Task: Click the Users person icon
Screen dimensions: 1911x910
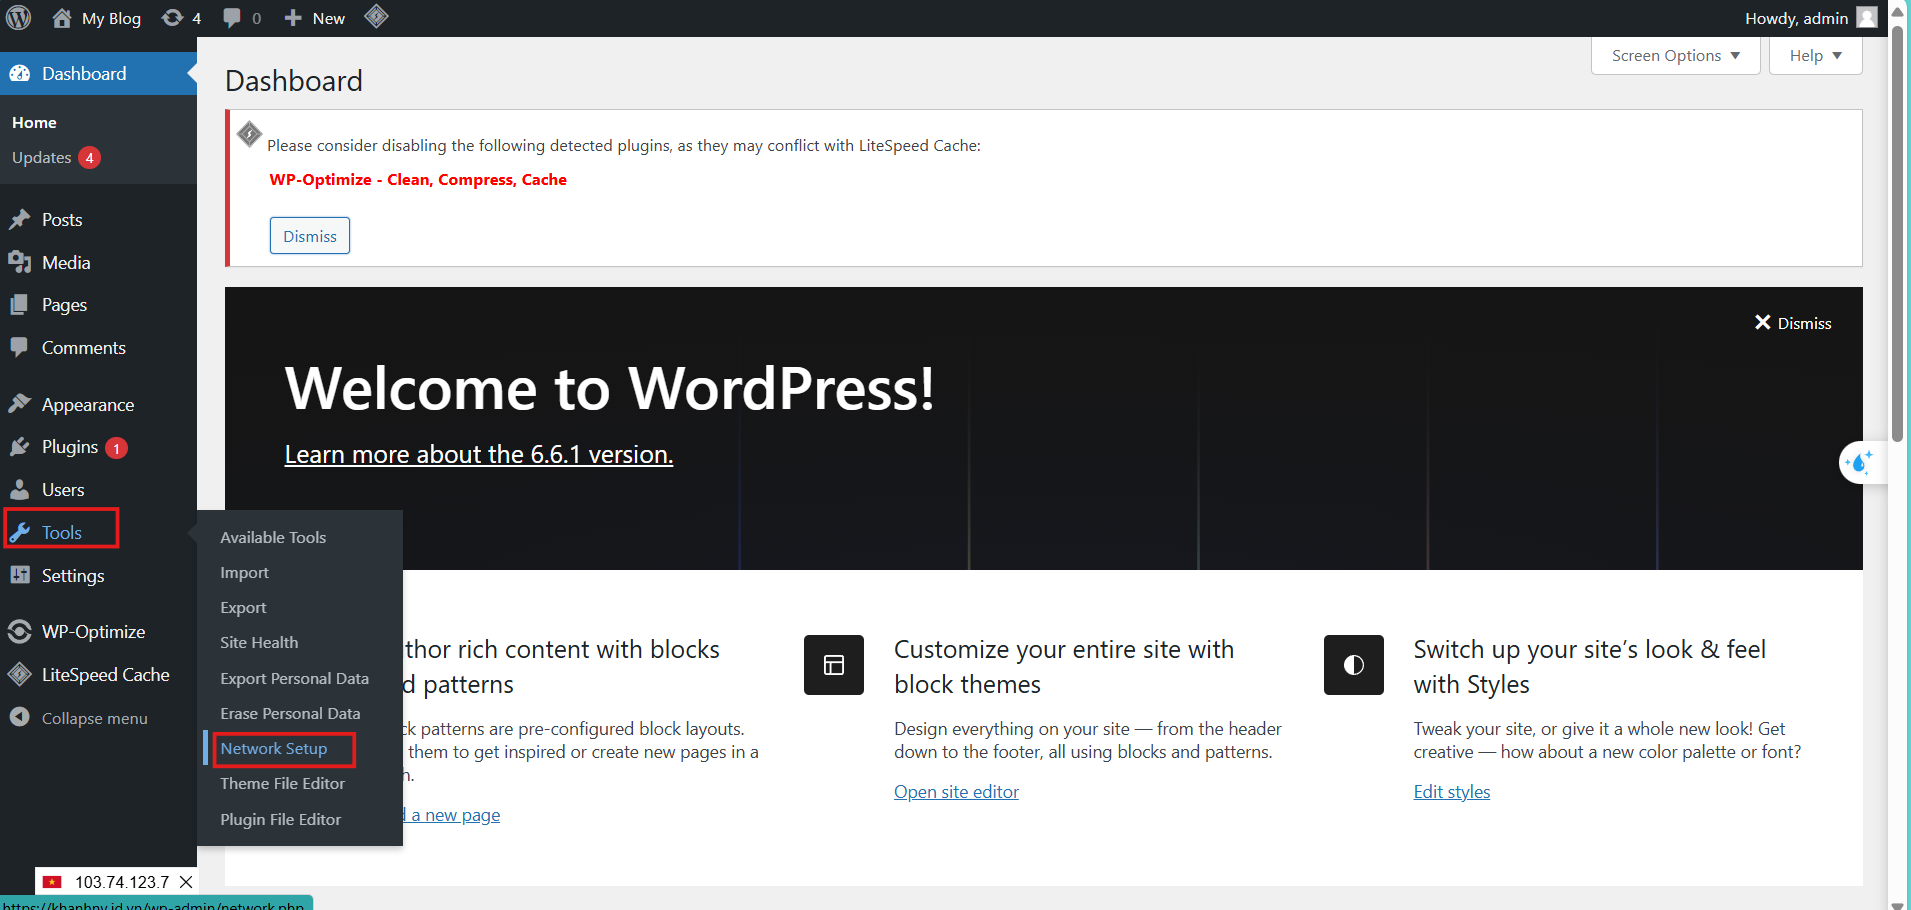Action: [x=20, y=490]
